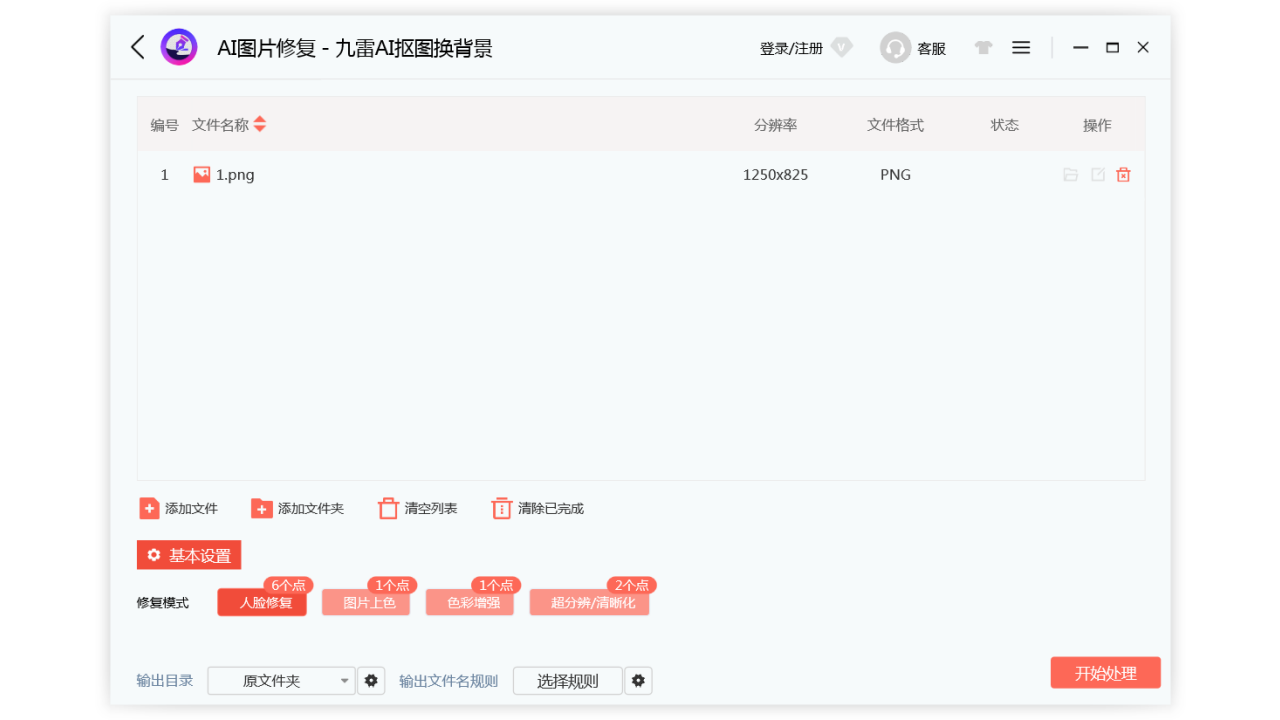Image resolution: width=1280 pixels, height=720 pixels.
Task: Click 选择规则 to choose naming rule
Action: point(567,680)
